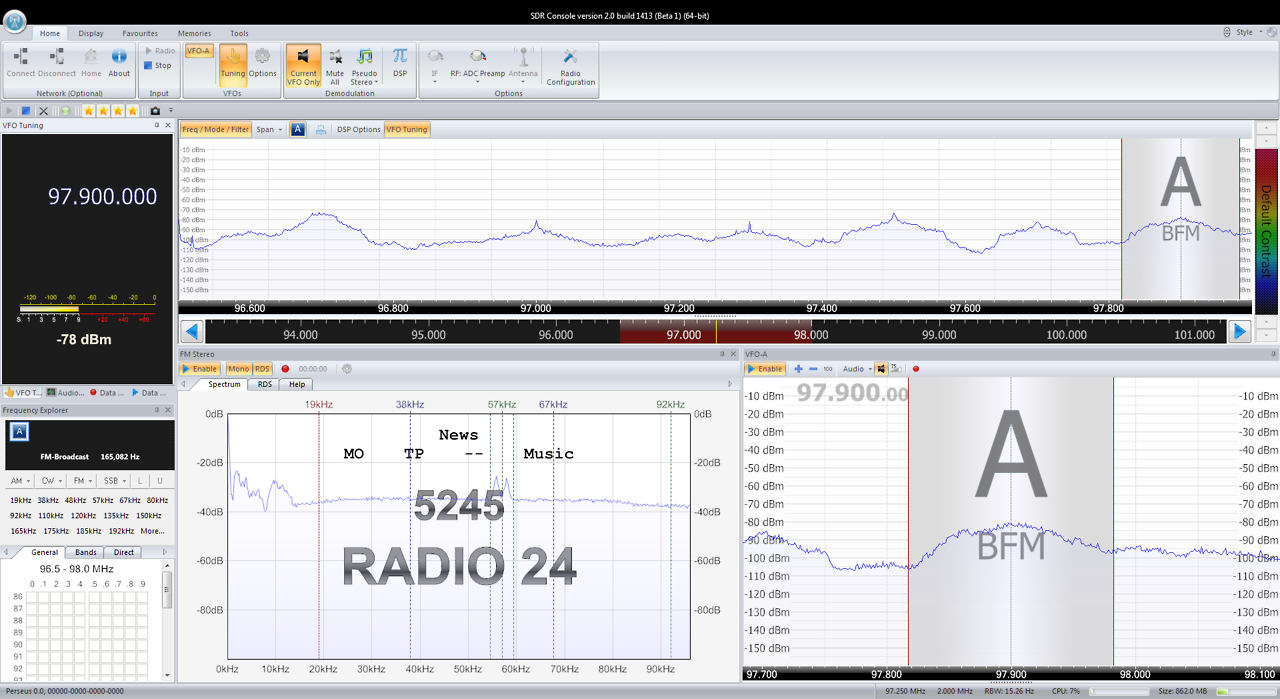Screen dimensions: 1280x699
Task: Open Radio Configuration tools
Action: click(x=570, y=66)
